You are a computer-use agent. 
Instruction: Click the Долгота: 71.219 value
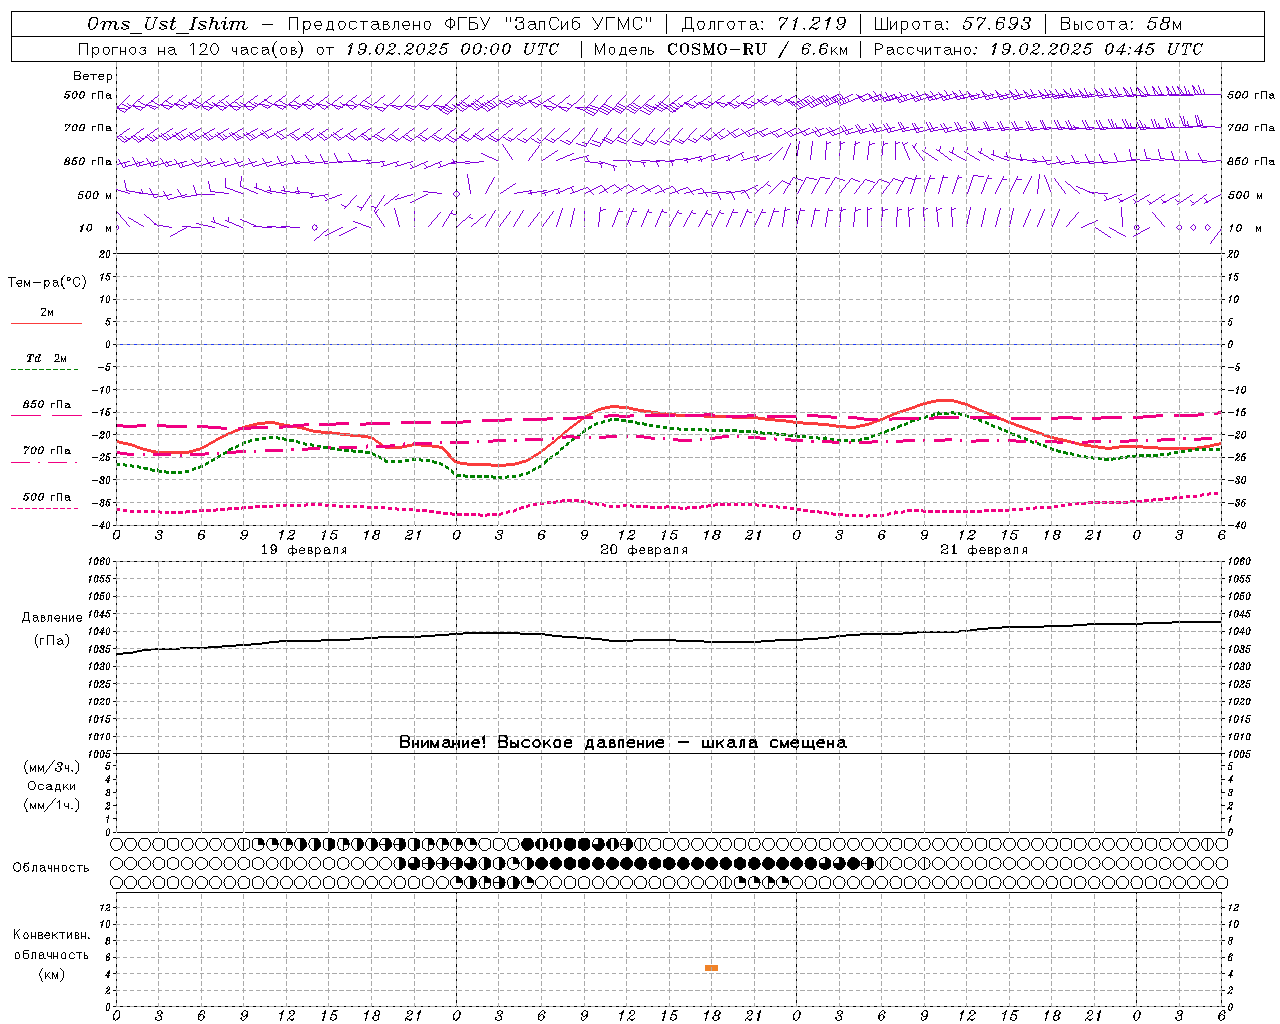[764, 24]
